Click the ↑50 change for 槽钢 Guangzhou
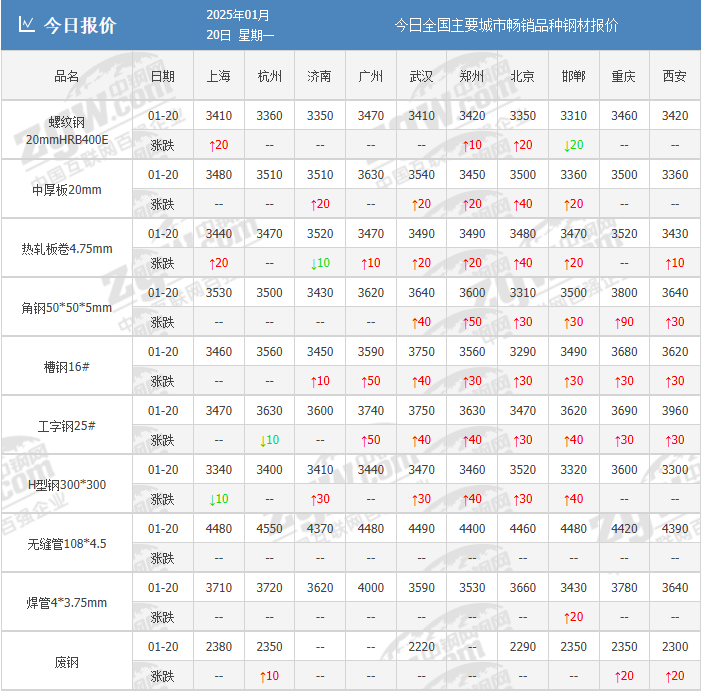Viewport: 702px width, 692px height. point(371,381)
